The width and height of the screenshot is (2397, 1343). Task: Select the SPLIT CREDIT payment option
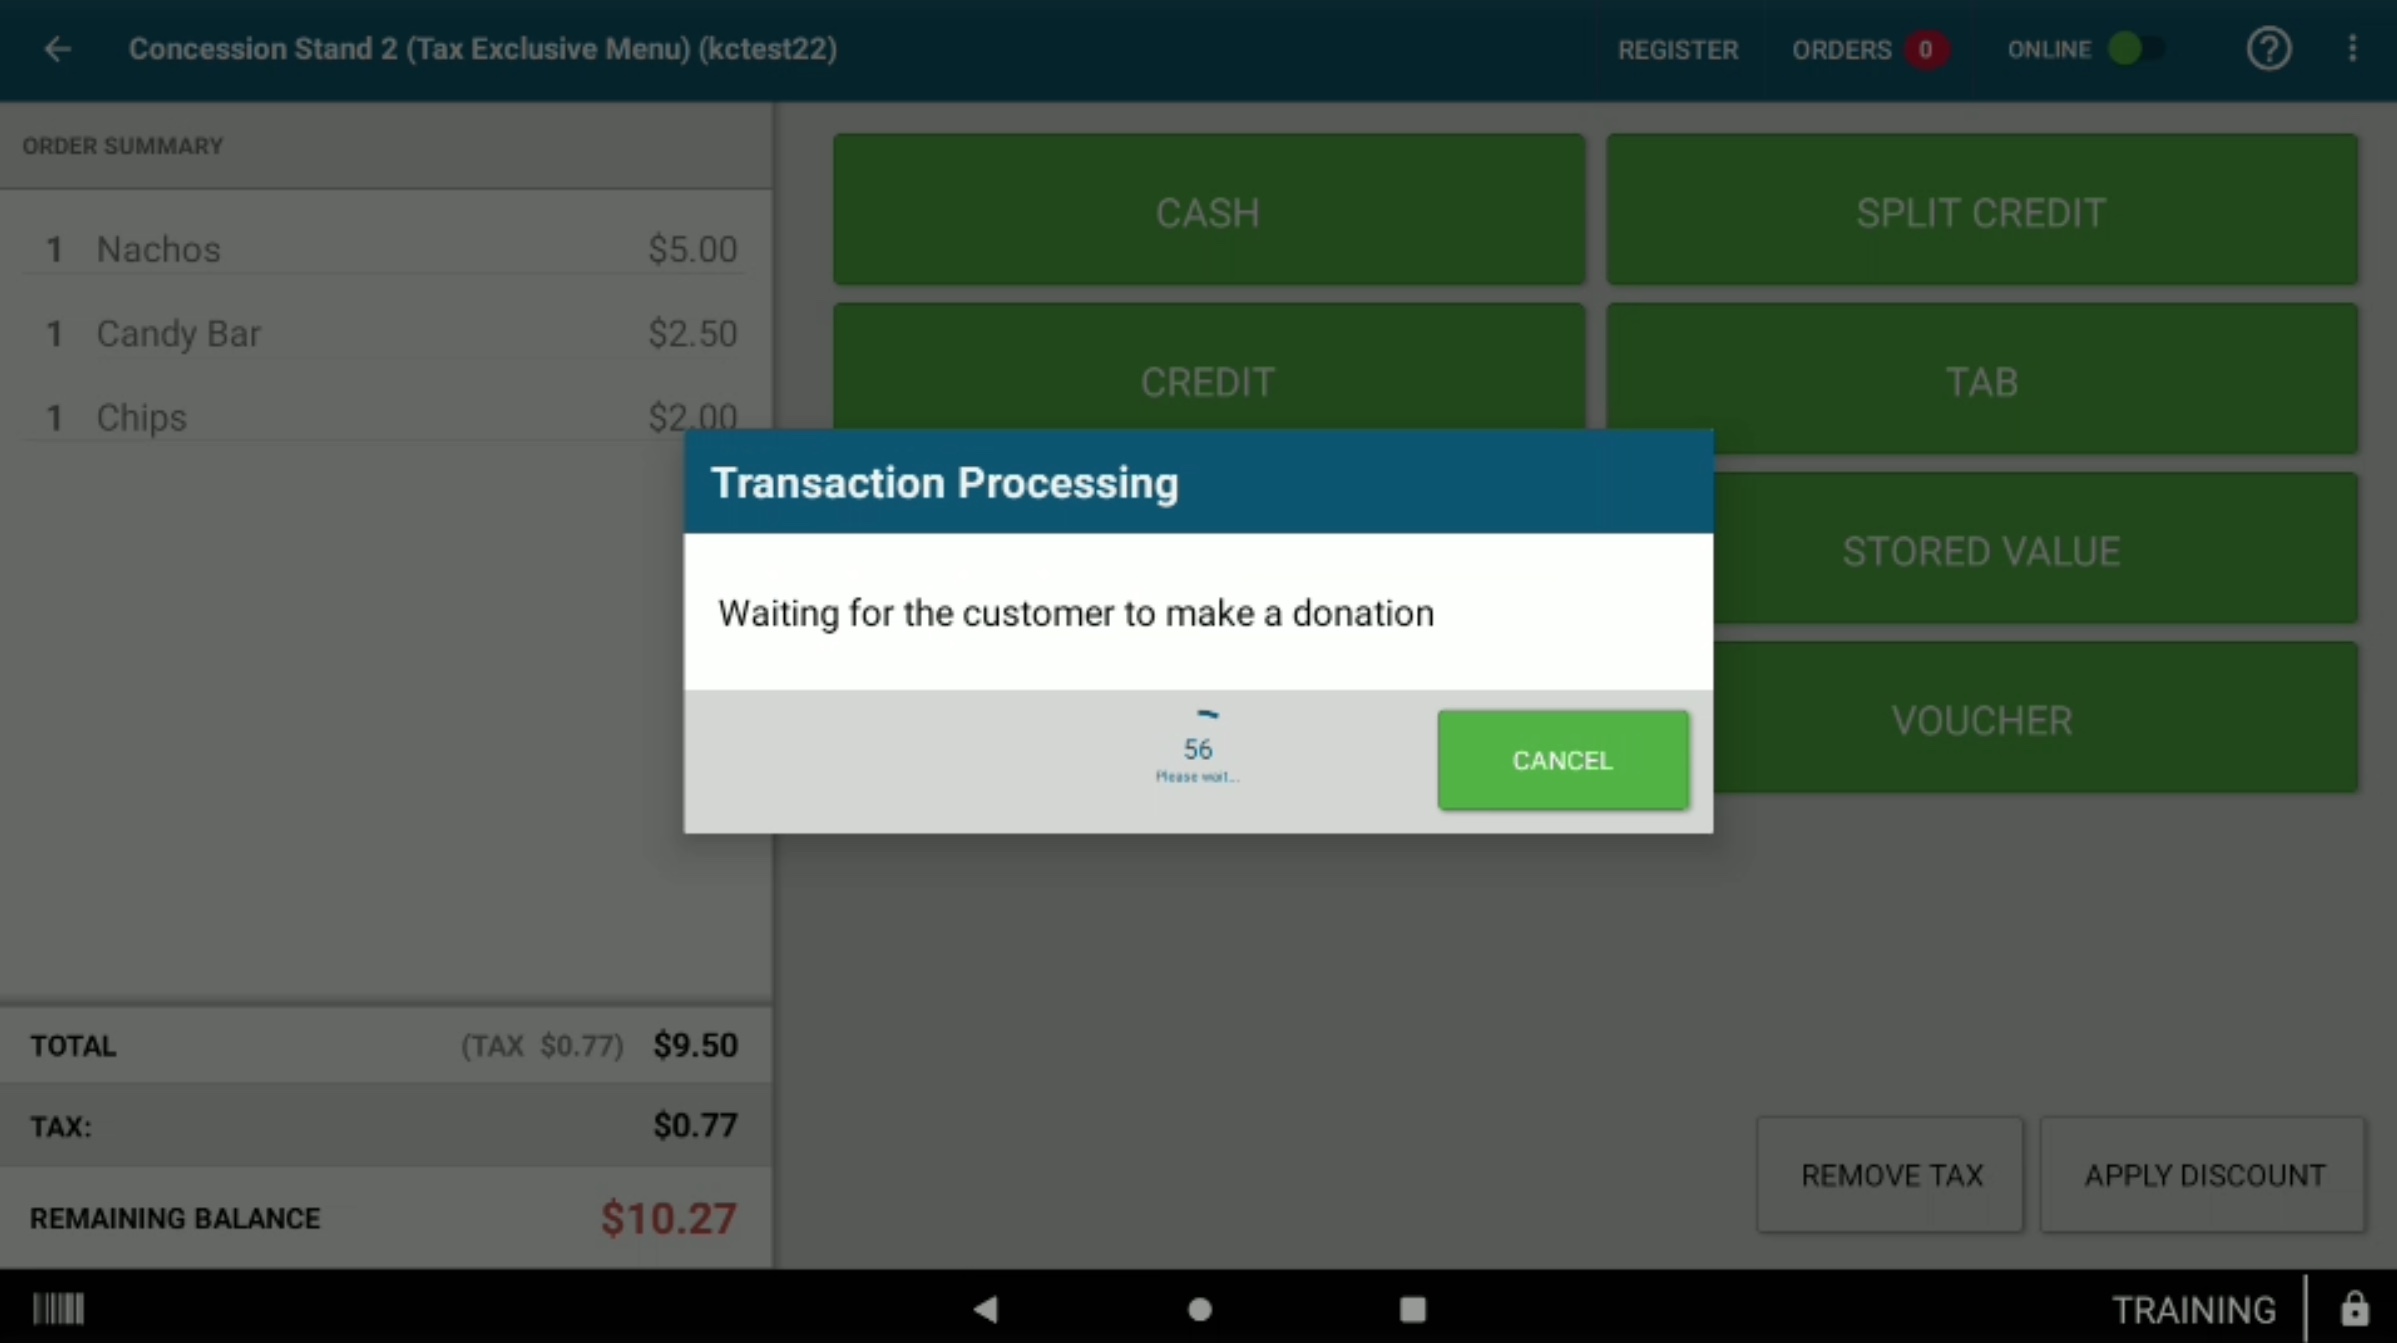click(x=1982, y=211)
